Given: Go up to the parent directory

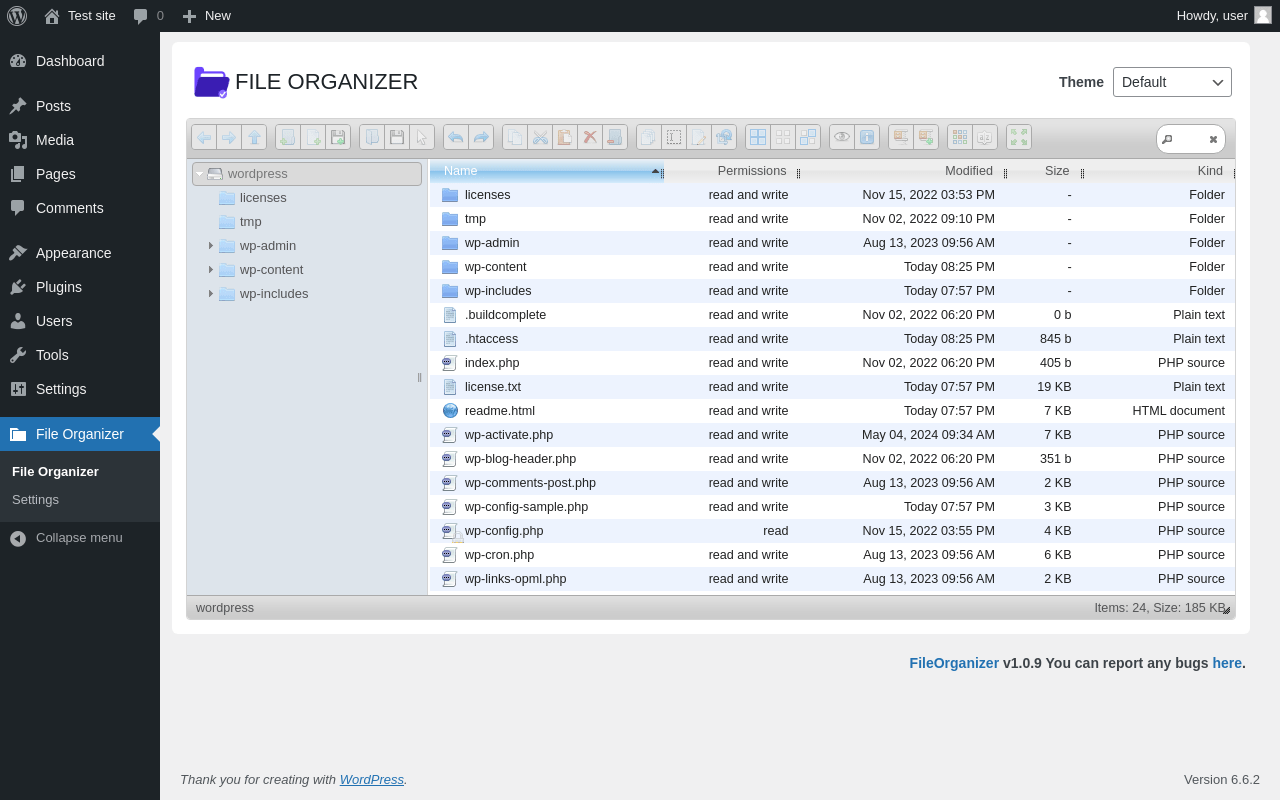Looking at the screenshot, I should [x=254, y=137].
